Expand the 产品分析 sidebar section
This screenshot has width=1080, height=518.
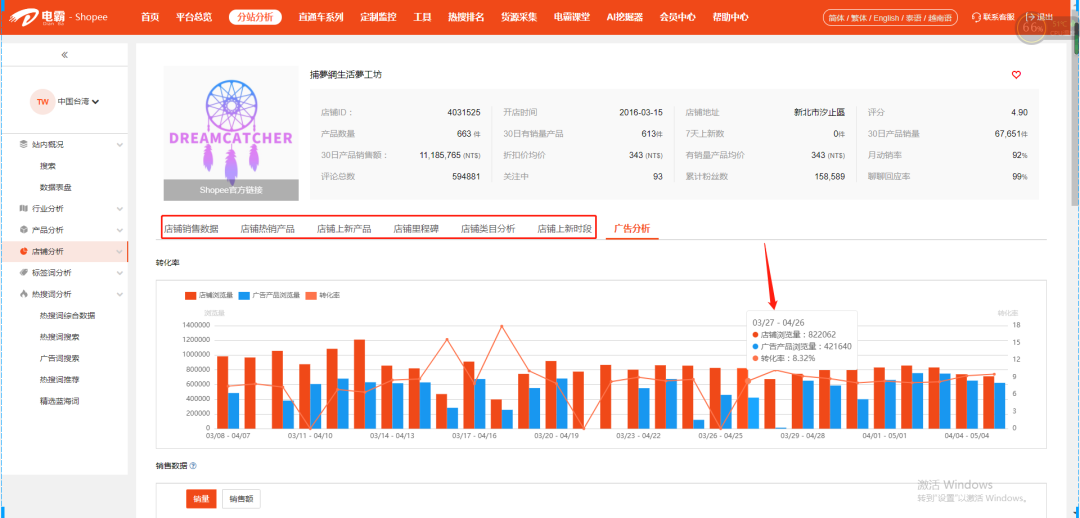pos(119,230)
